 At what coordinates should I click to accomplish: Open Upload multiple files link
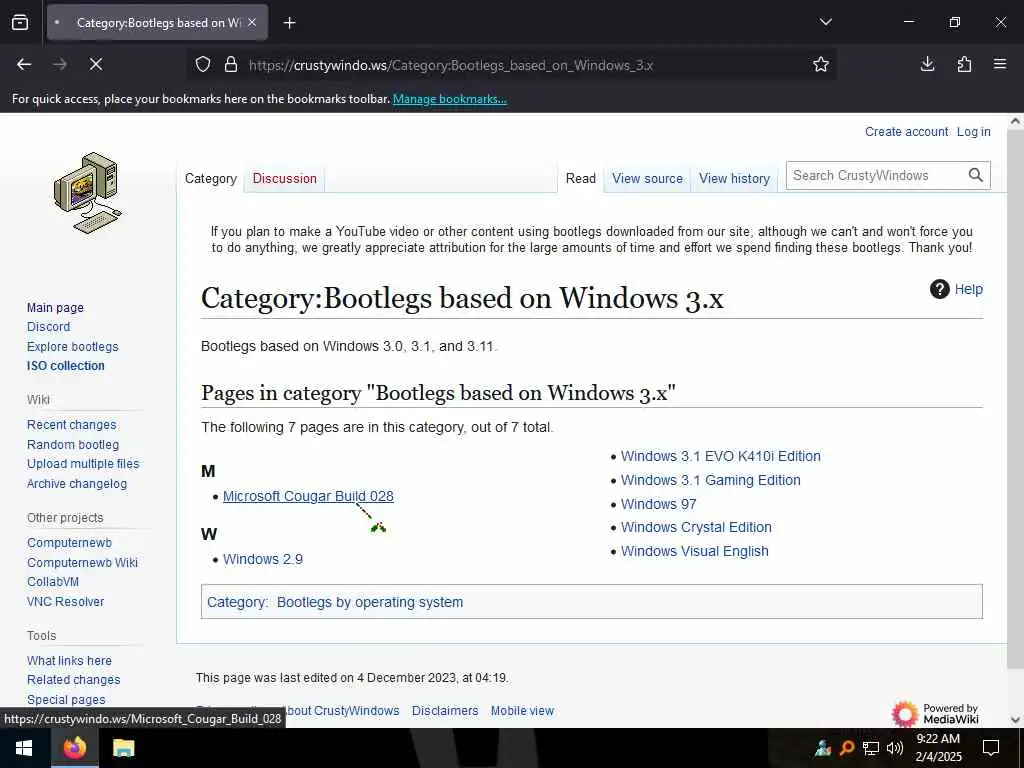pyautogui.click(x=83, y=464)
